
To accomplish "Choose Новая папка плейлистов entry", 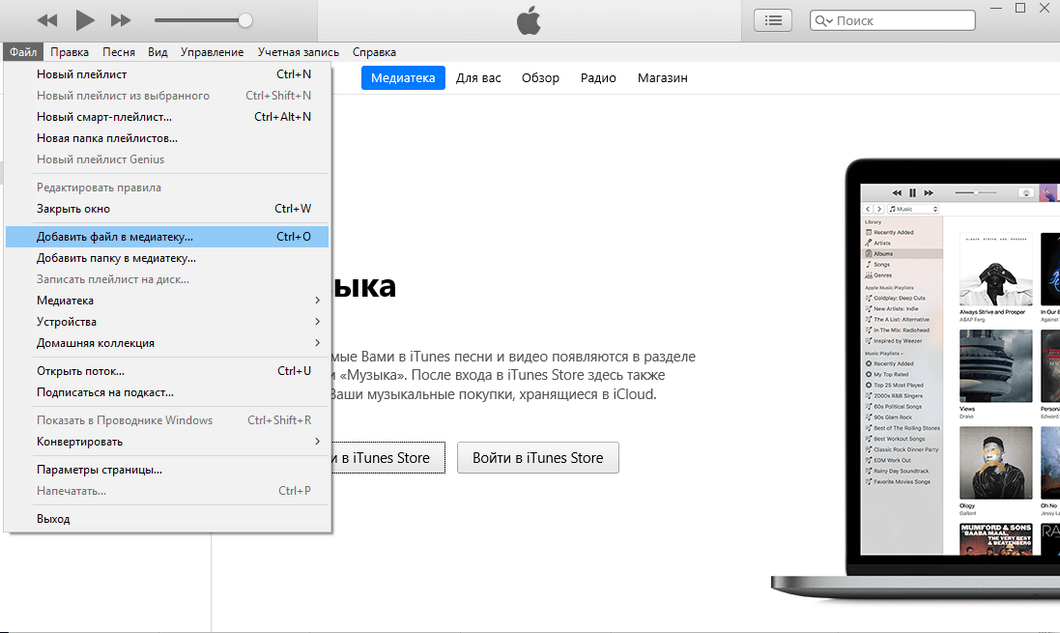I will (167, 138).
